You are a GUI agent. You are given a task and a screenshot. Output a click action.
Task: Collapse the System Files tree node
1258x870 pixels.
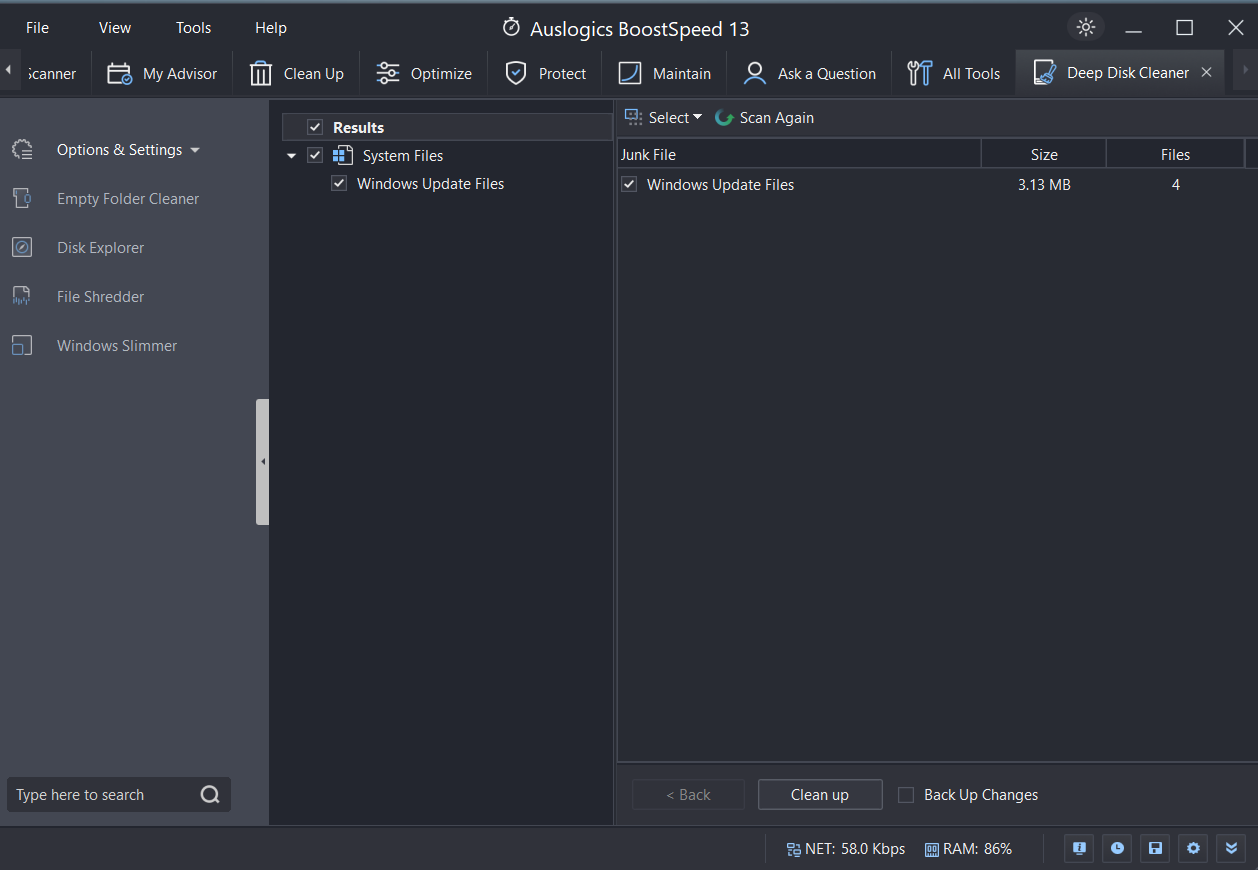(x=292, y=156)
